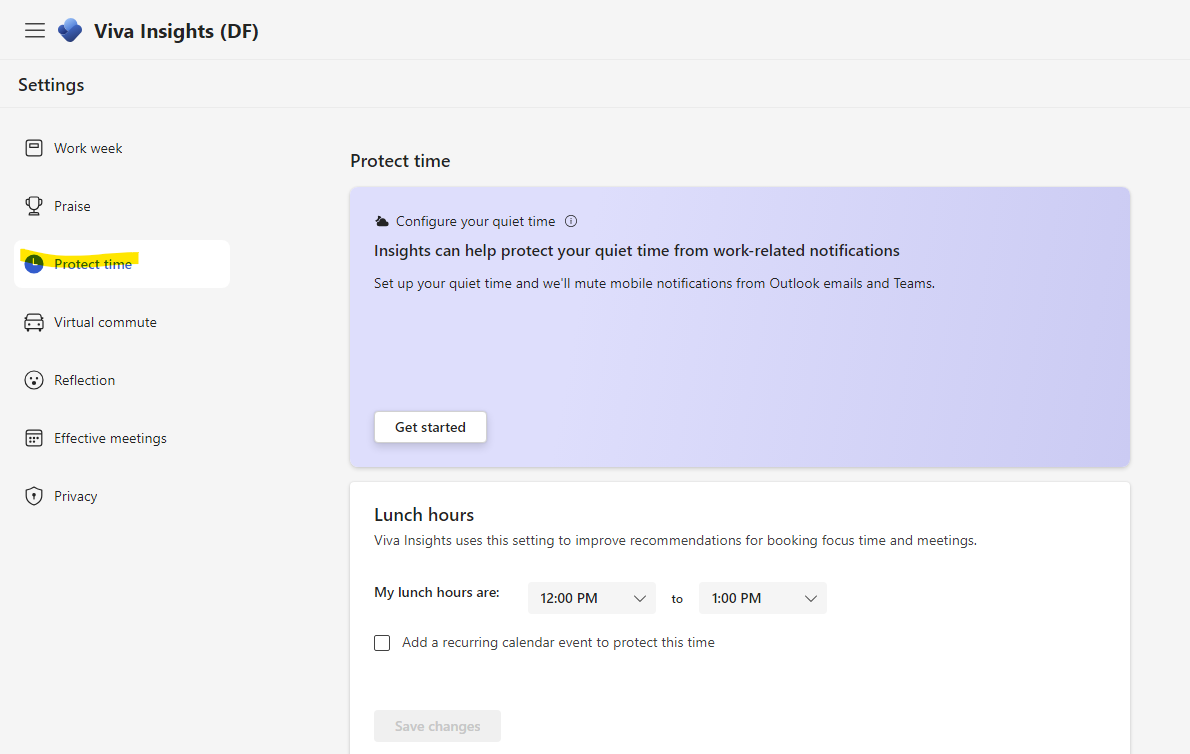Image resolution: width=1190 pixels, height=754 pixels.
Task: Click the Save changes button
Action: (437, 726)
